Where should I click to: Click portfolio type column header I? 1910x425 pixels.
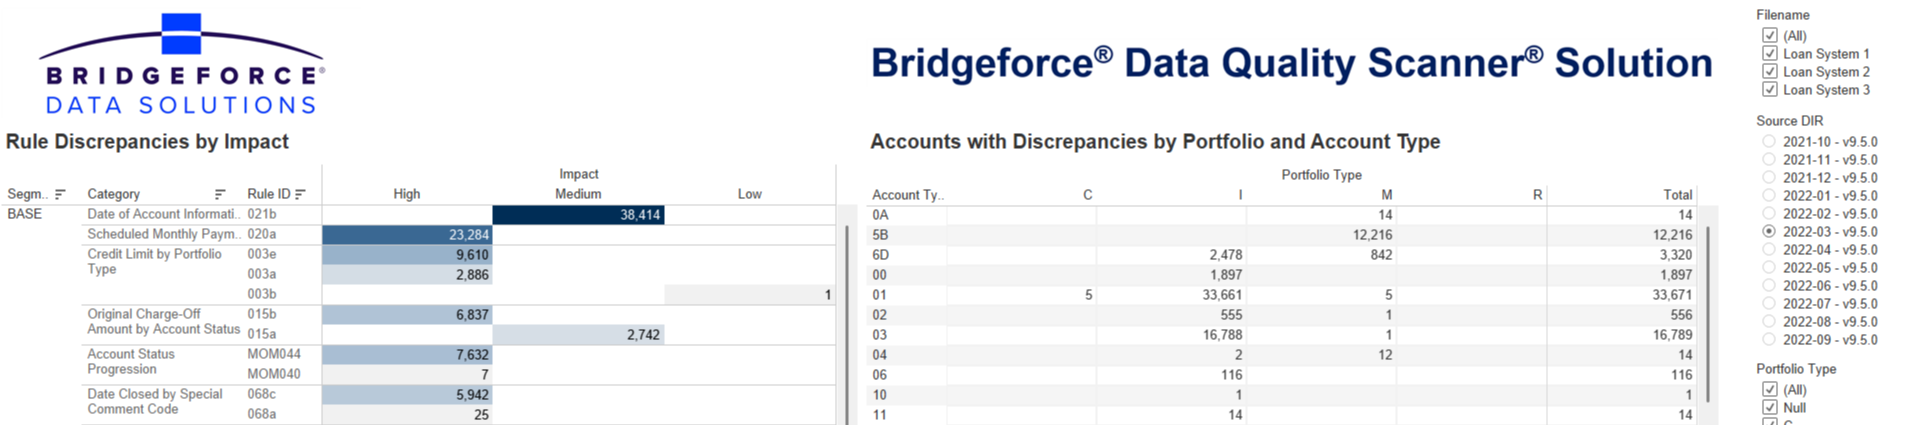tap(1240, 195)
